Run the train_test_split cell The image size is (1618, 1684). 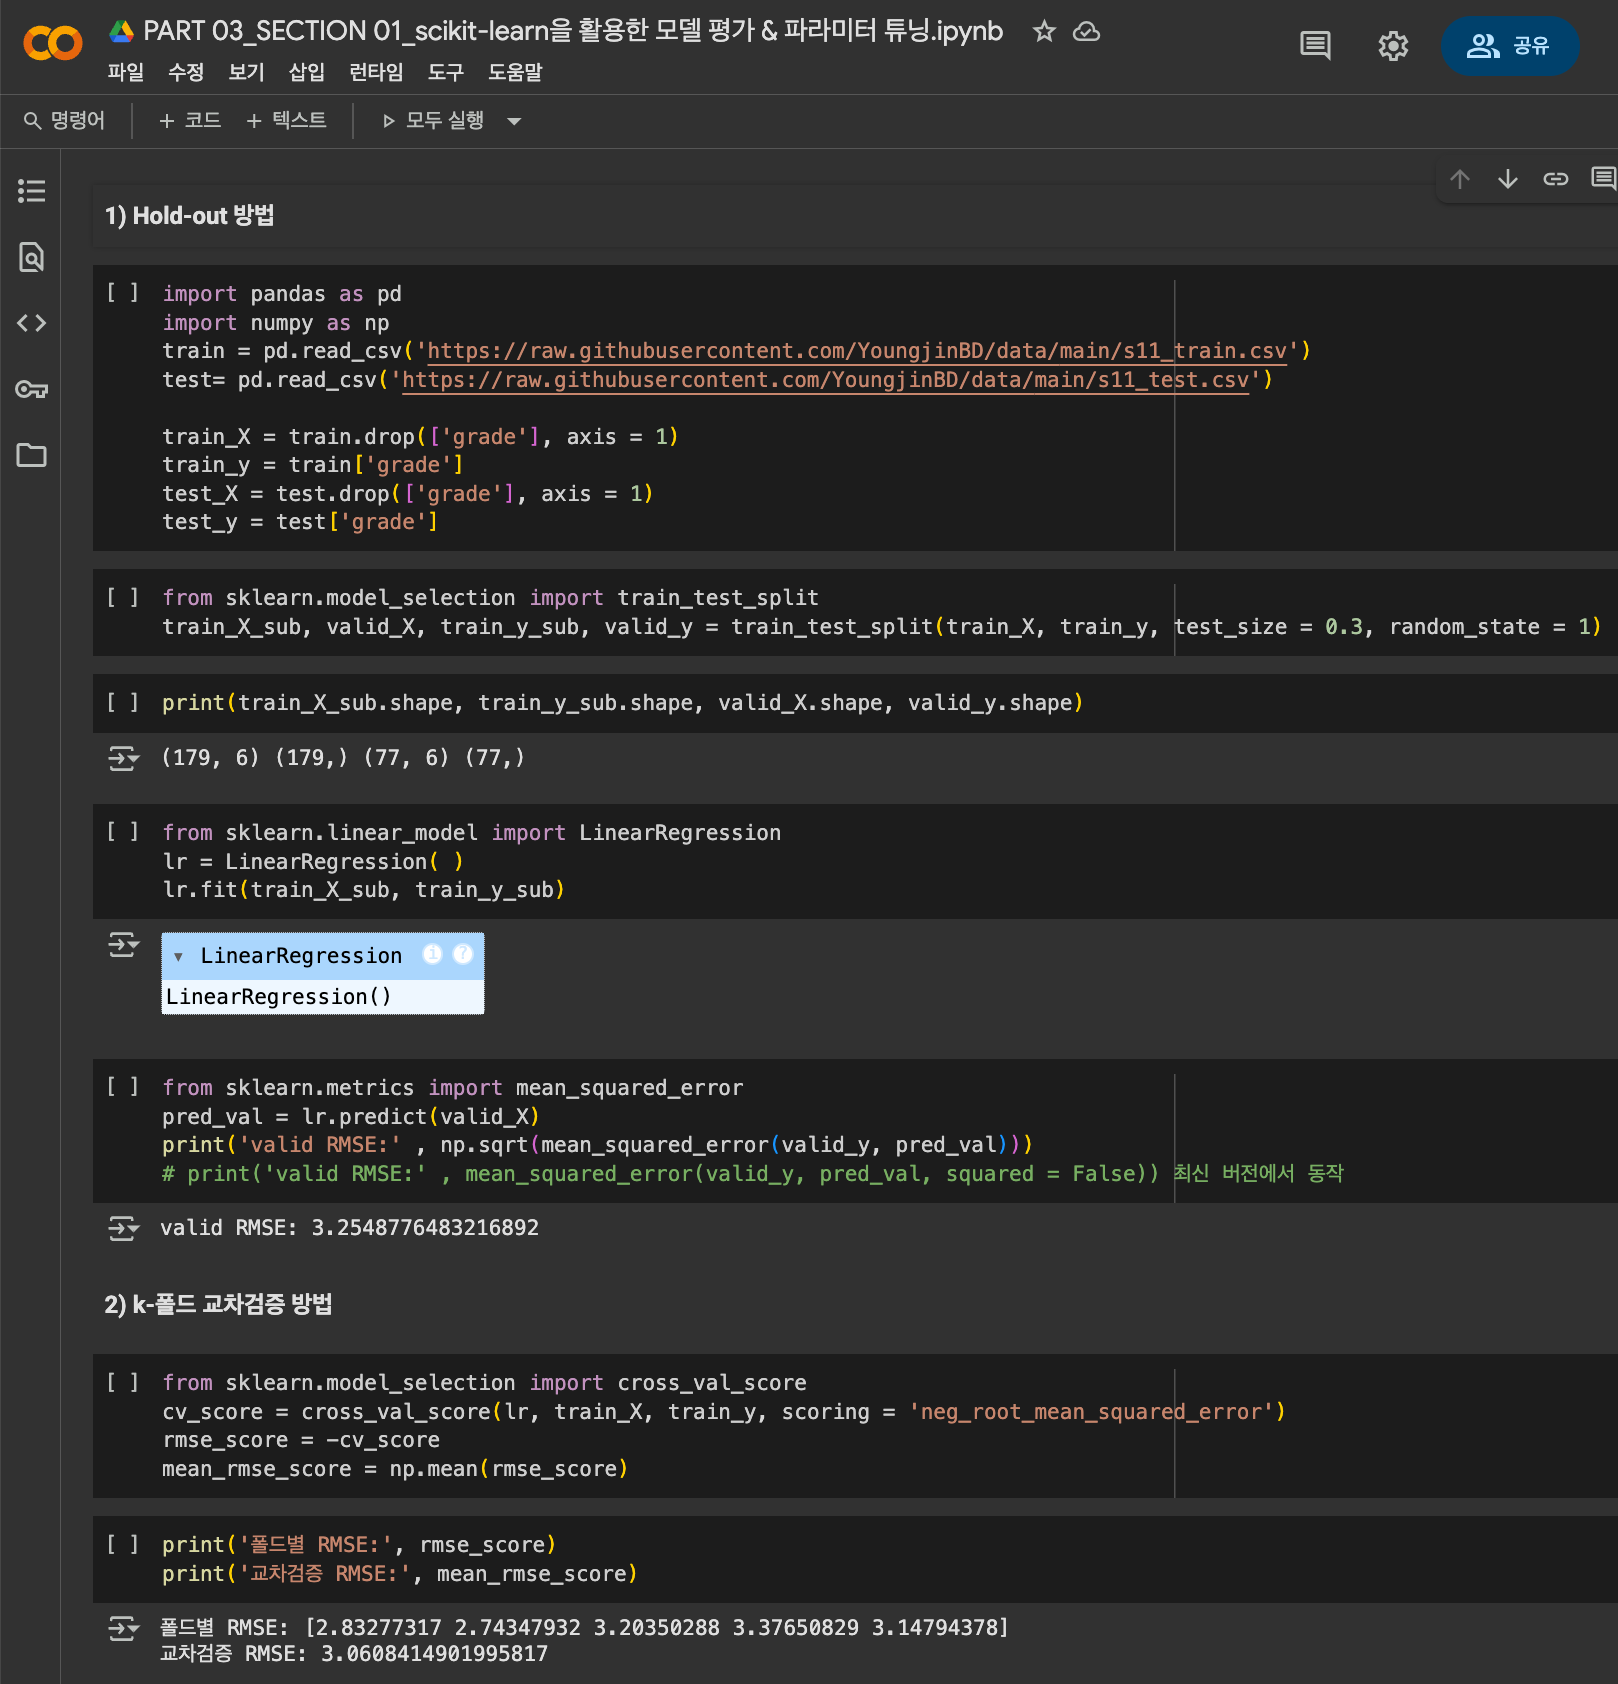pyautogui.click(x=123, y=598)
